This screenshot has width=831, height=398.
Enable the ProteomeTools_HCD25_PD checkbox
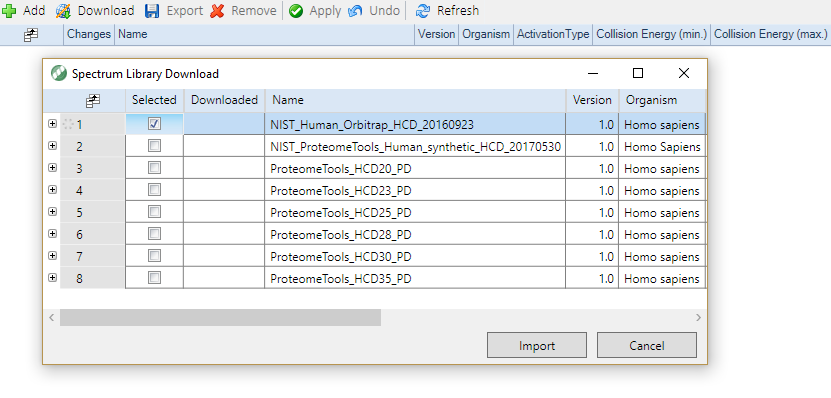154,212
